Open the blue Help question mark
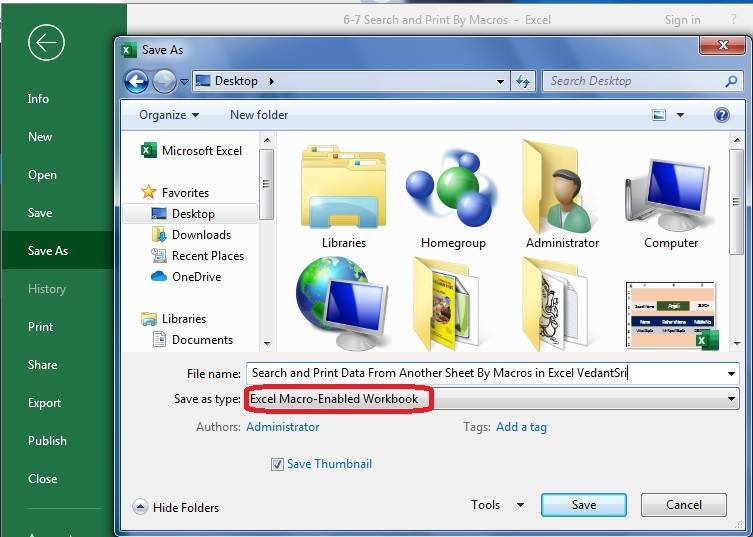This screenshot has height=537, width=753. pyautogui.click(x=721, y=115)
